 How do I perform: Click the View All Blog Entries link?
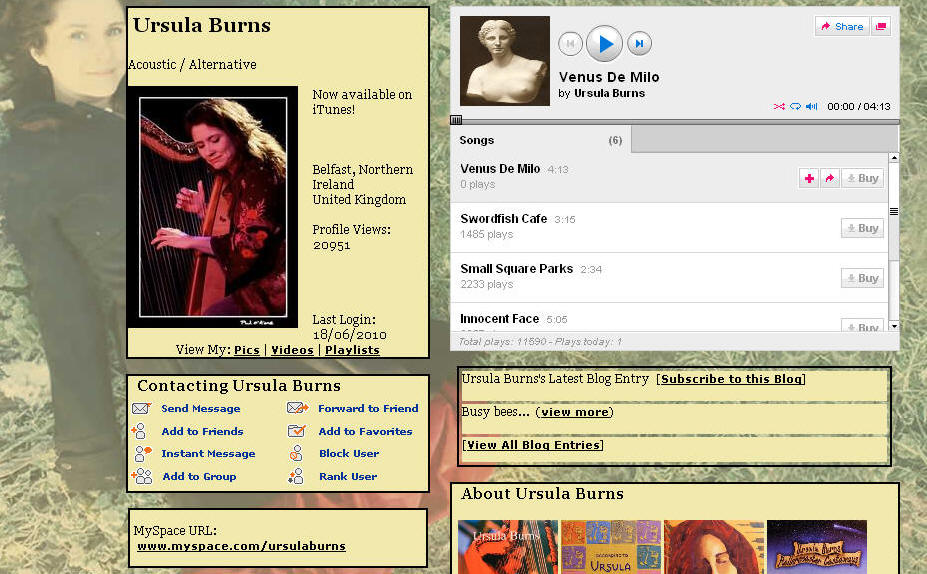coord(533,445)
